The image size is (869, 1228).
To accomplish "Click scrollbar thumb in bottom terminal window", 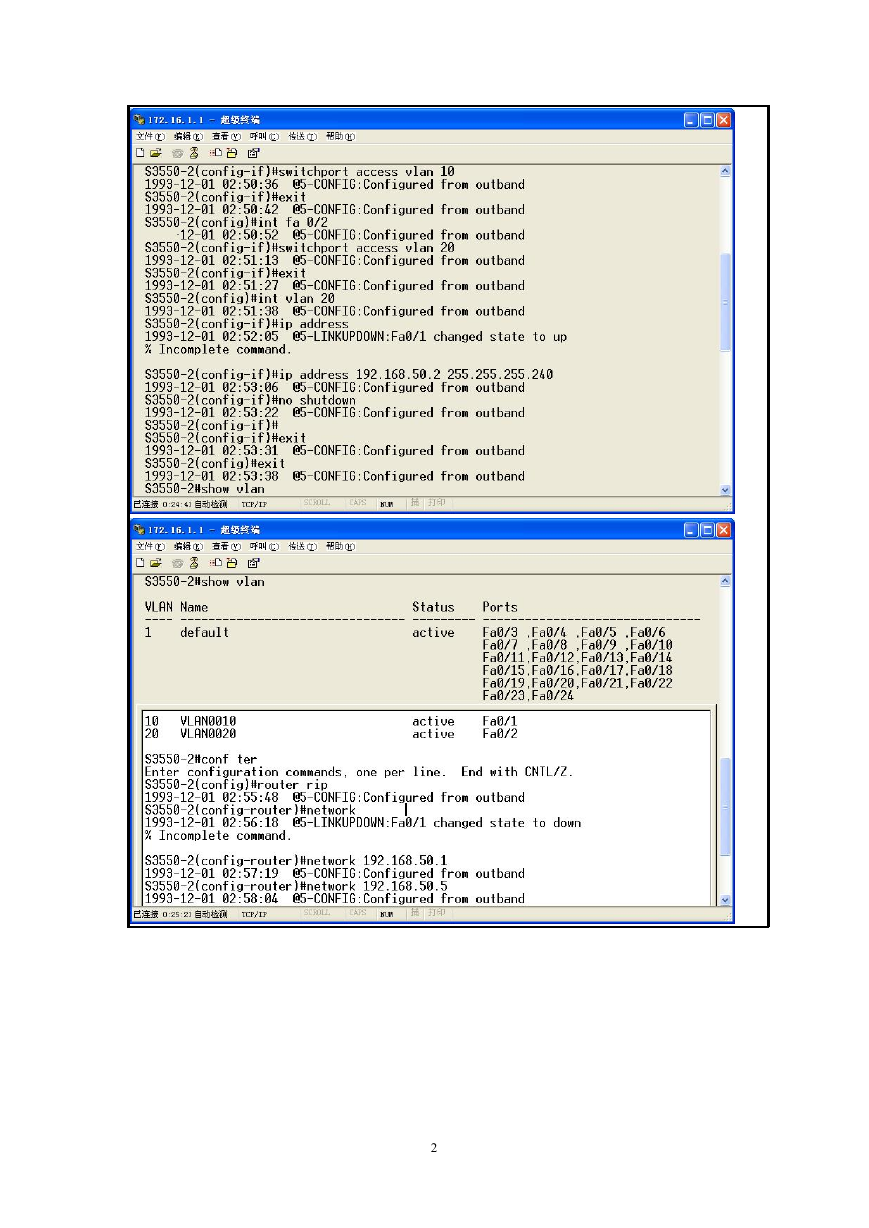I will 725,807.
